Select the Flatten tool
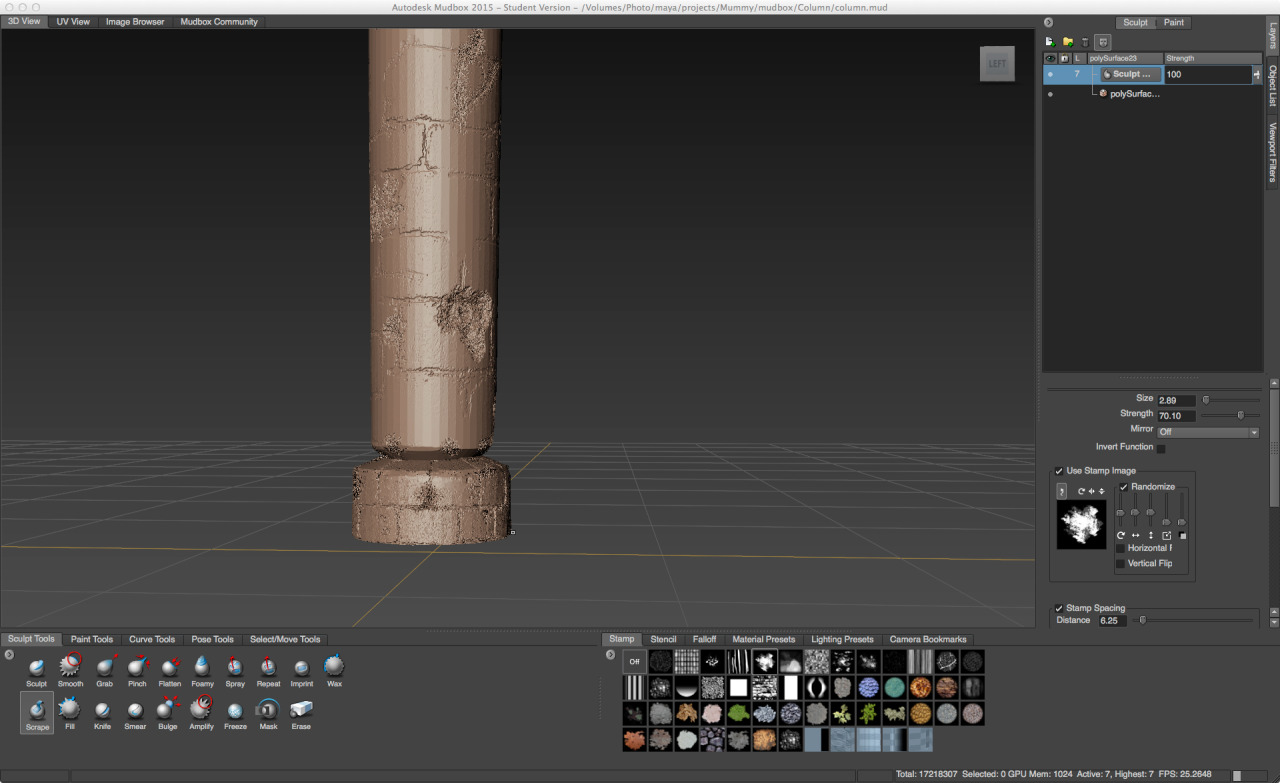The height and width of the screenshot is (783, 1280). pyautogui.click(x=169, y=670)
